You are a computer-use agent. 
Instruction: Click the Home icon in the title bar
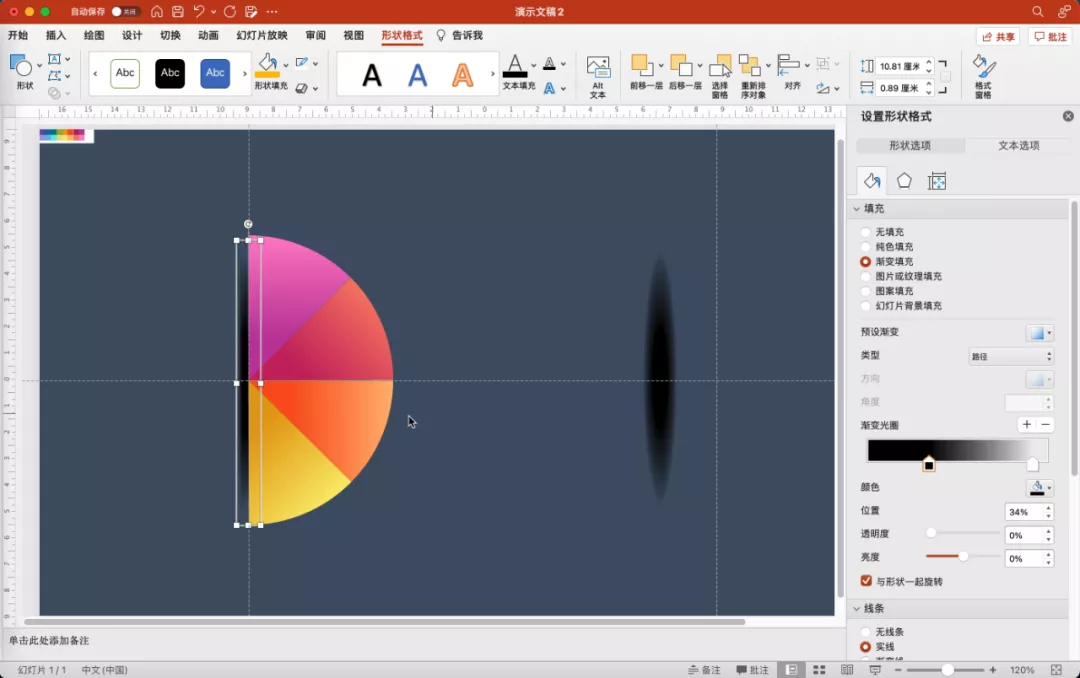[157, 12]
